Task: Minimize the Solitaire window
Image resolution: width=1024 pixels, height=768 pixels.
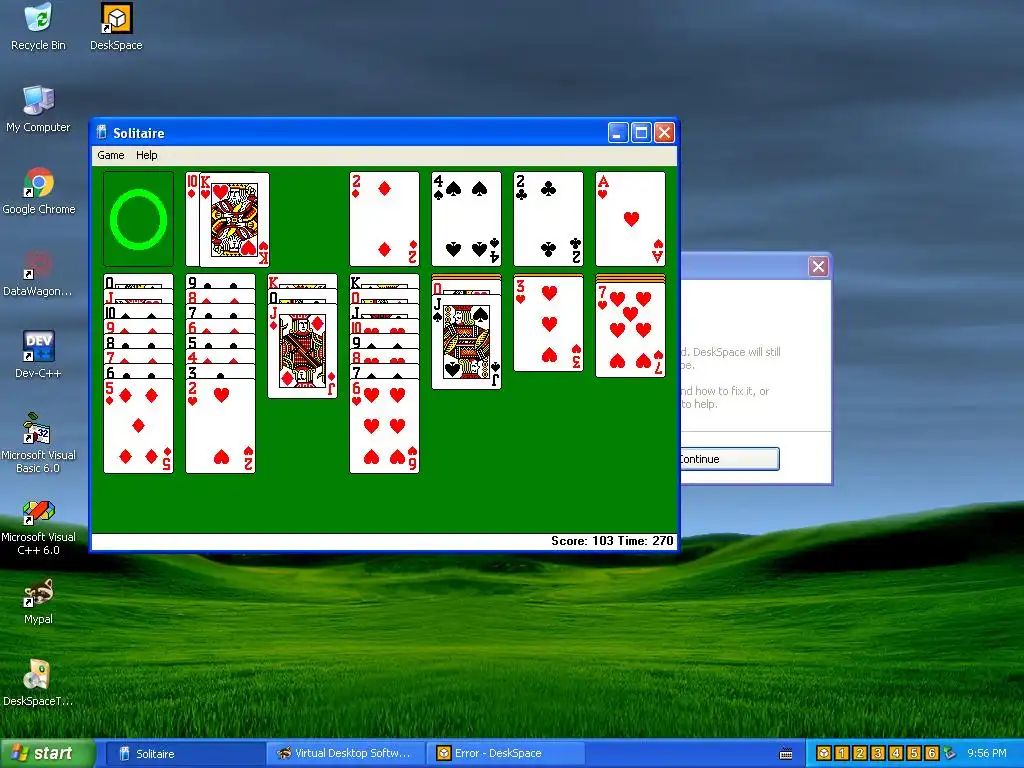Action: pyautogui.click(x=618, y=133)
